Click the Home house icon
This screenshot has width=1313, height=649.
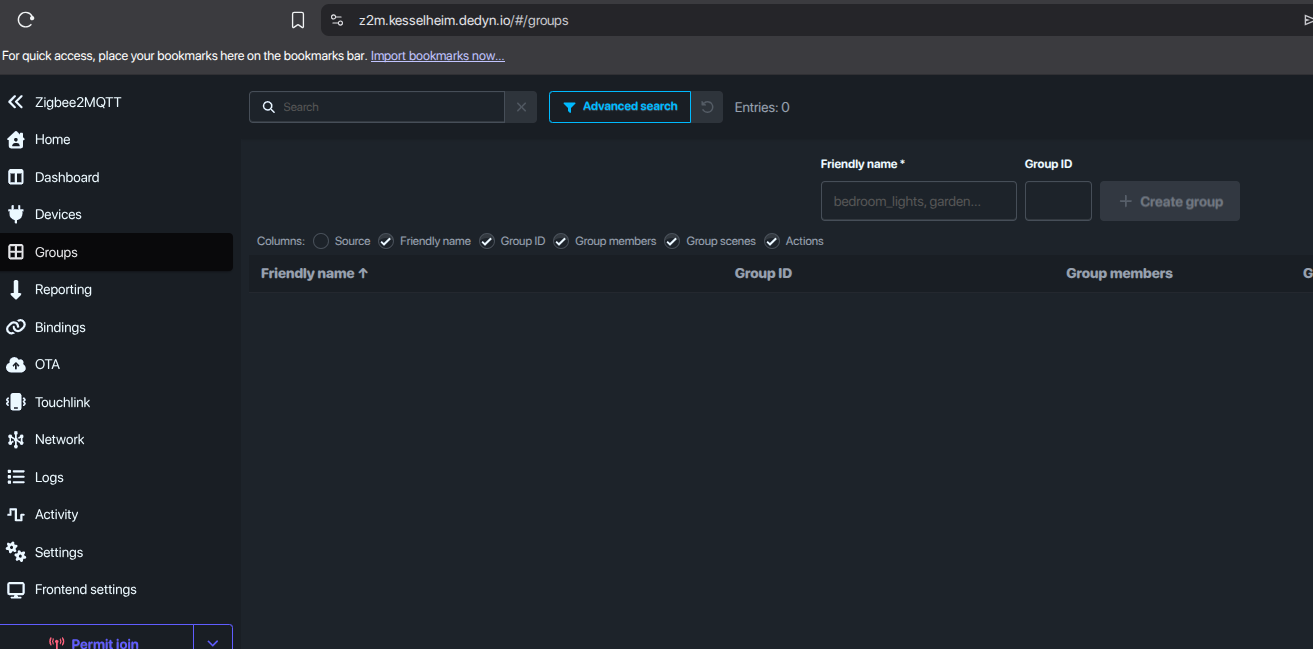15,140
